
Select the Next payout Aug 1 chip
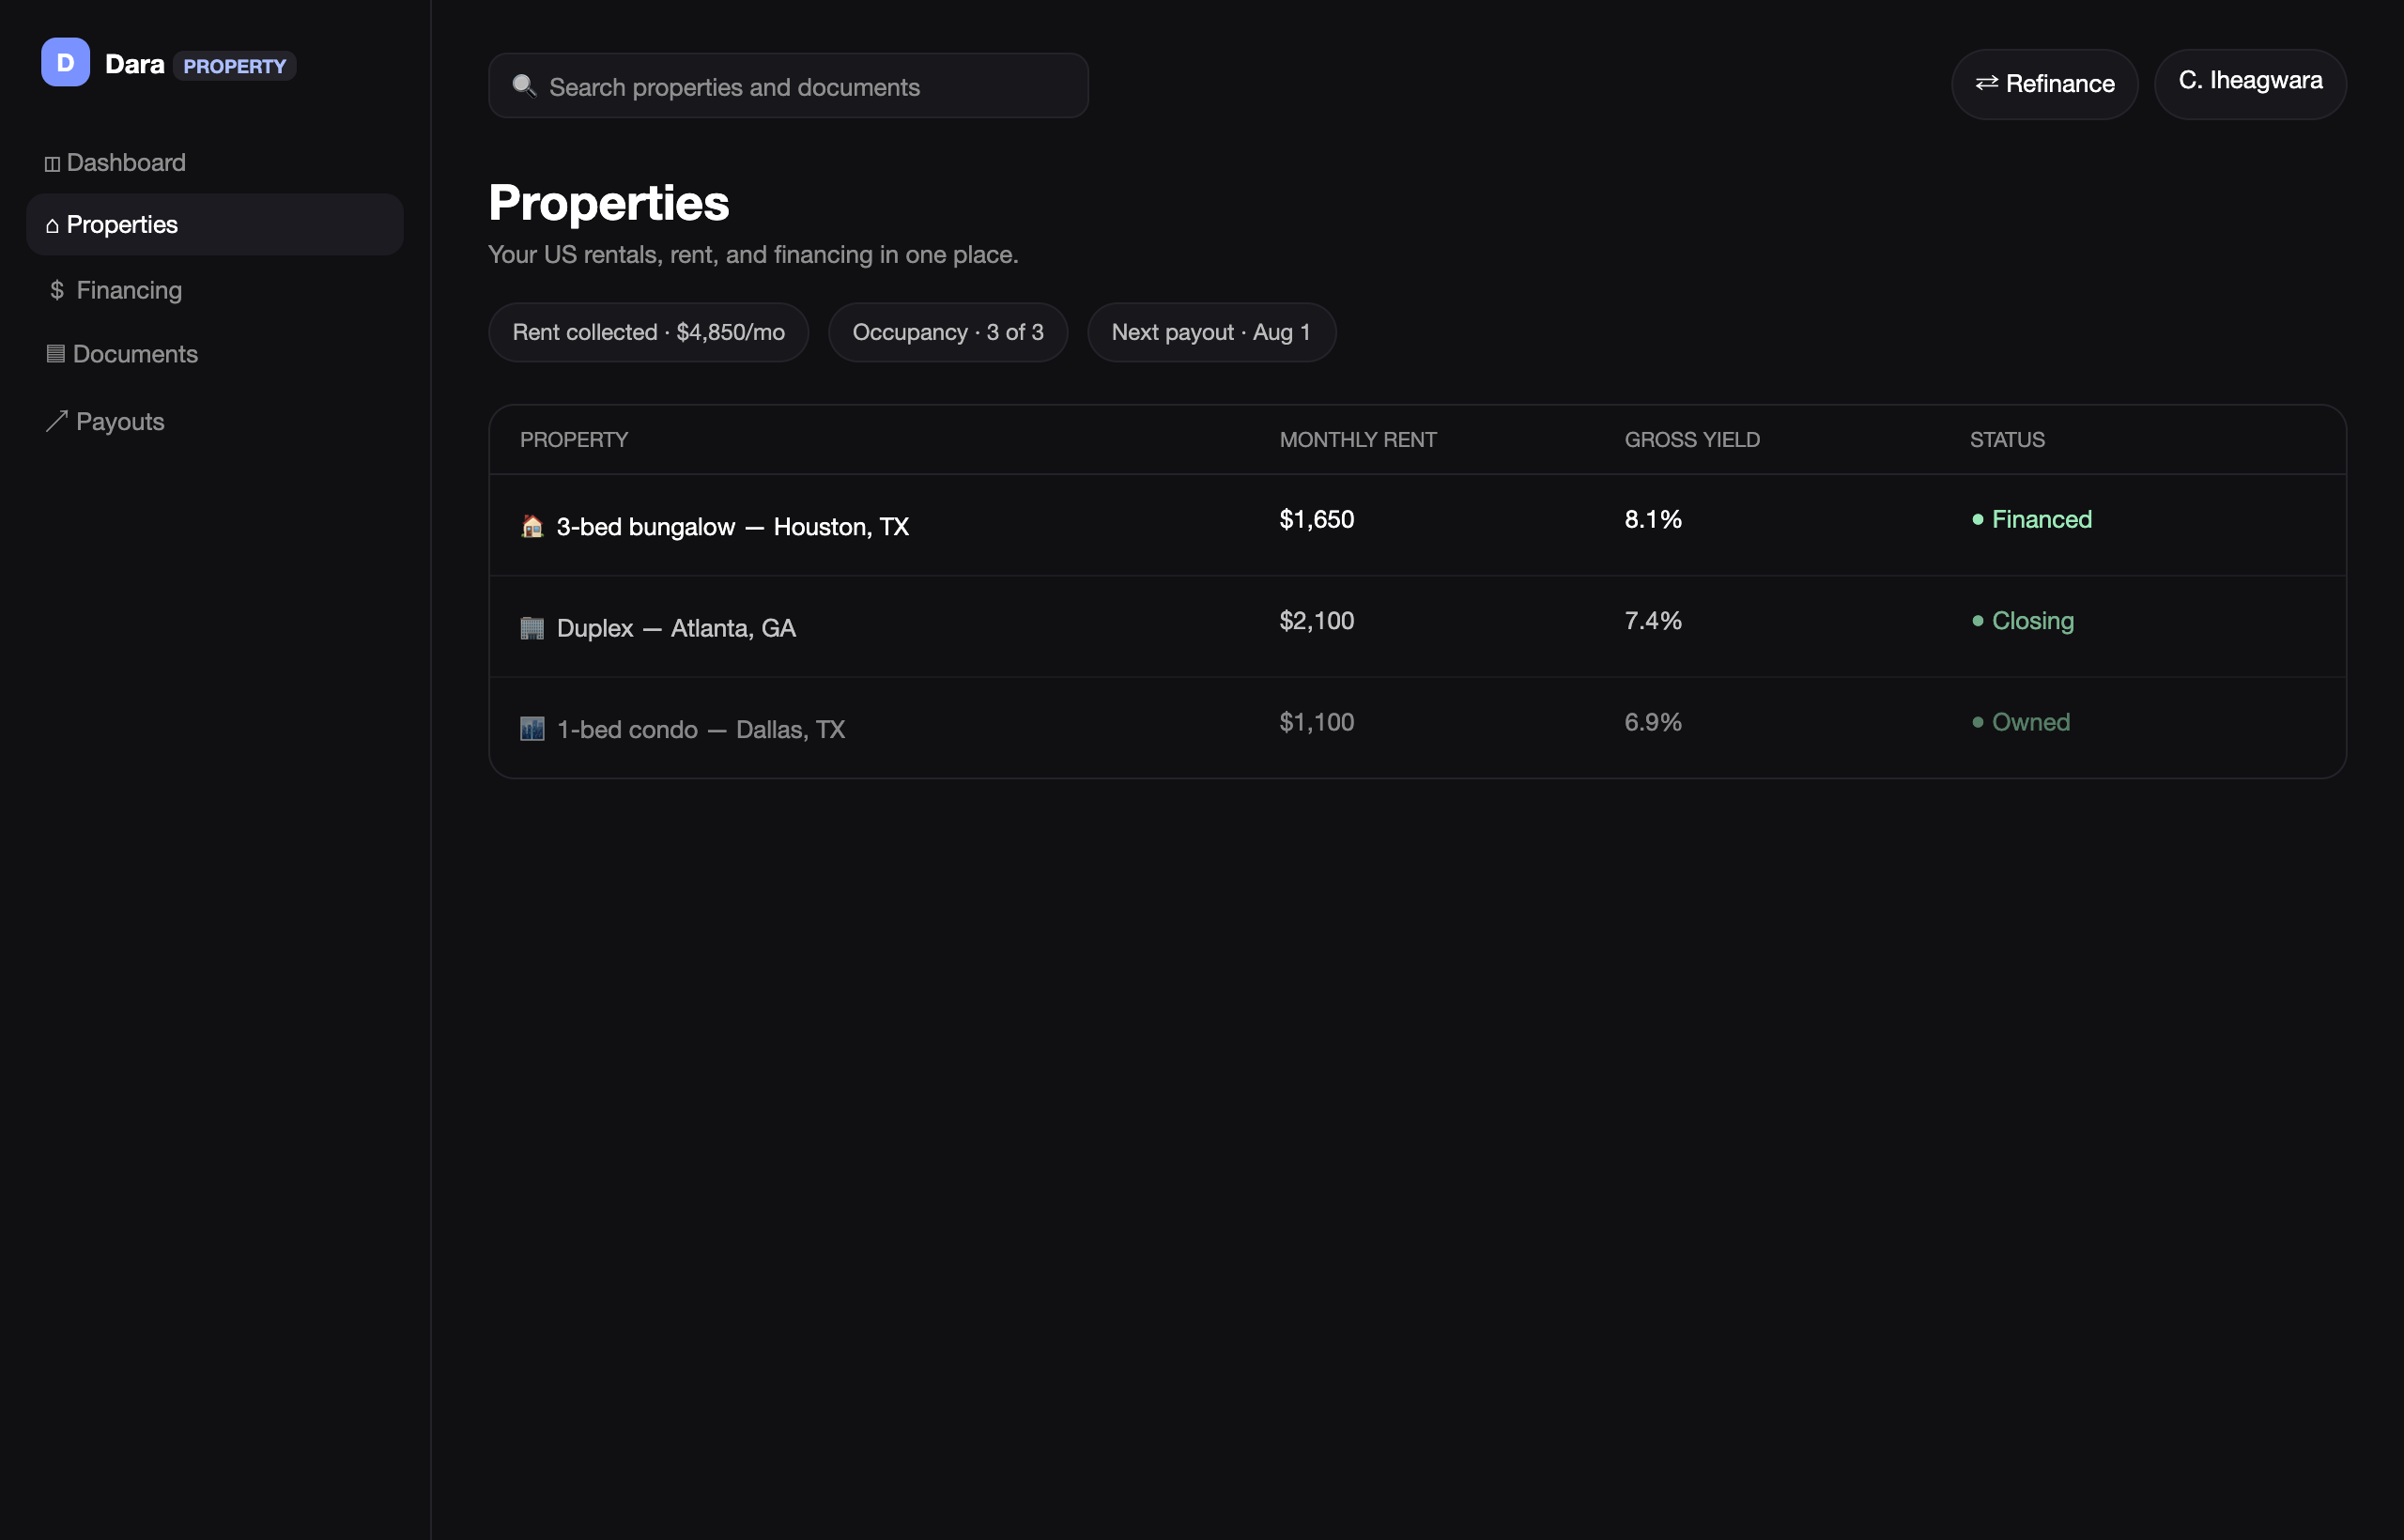1211,332
